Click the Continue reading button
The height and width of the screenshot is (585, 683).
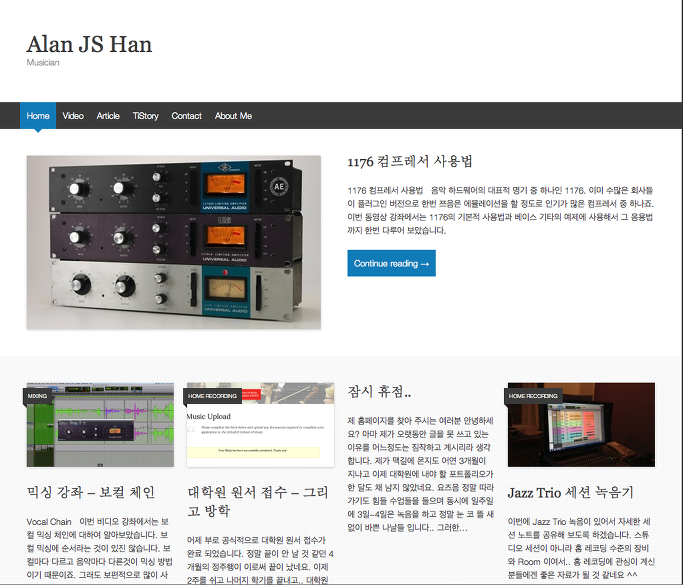(391, 263)
